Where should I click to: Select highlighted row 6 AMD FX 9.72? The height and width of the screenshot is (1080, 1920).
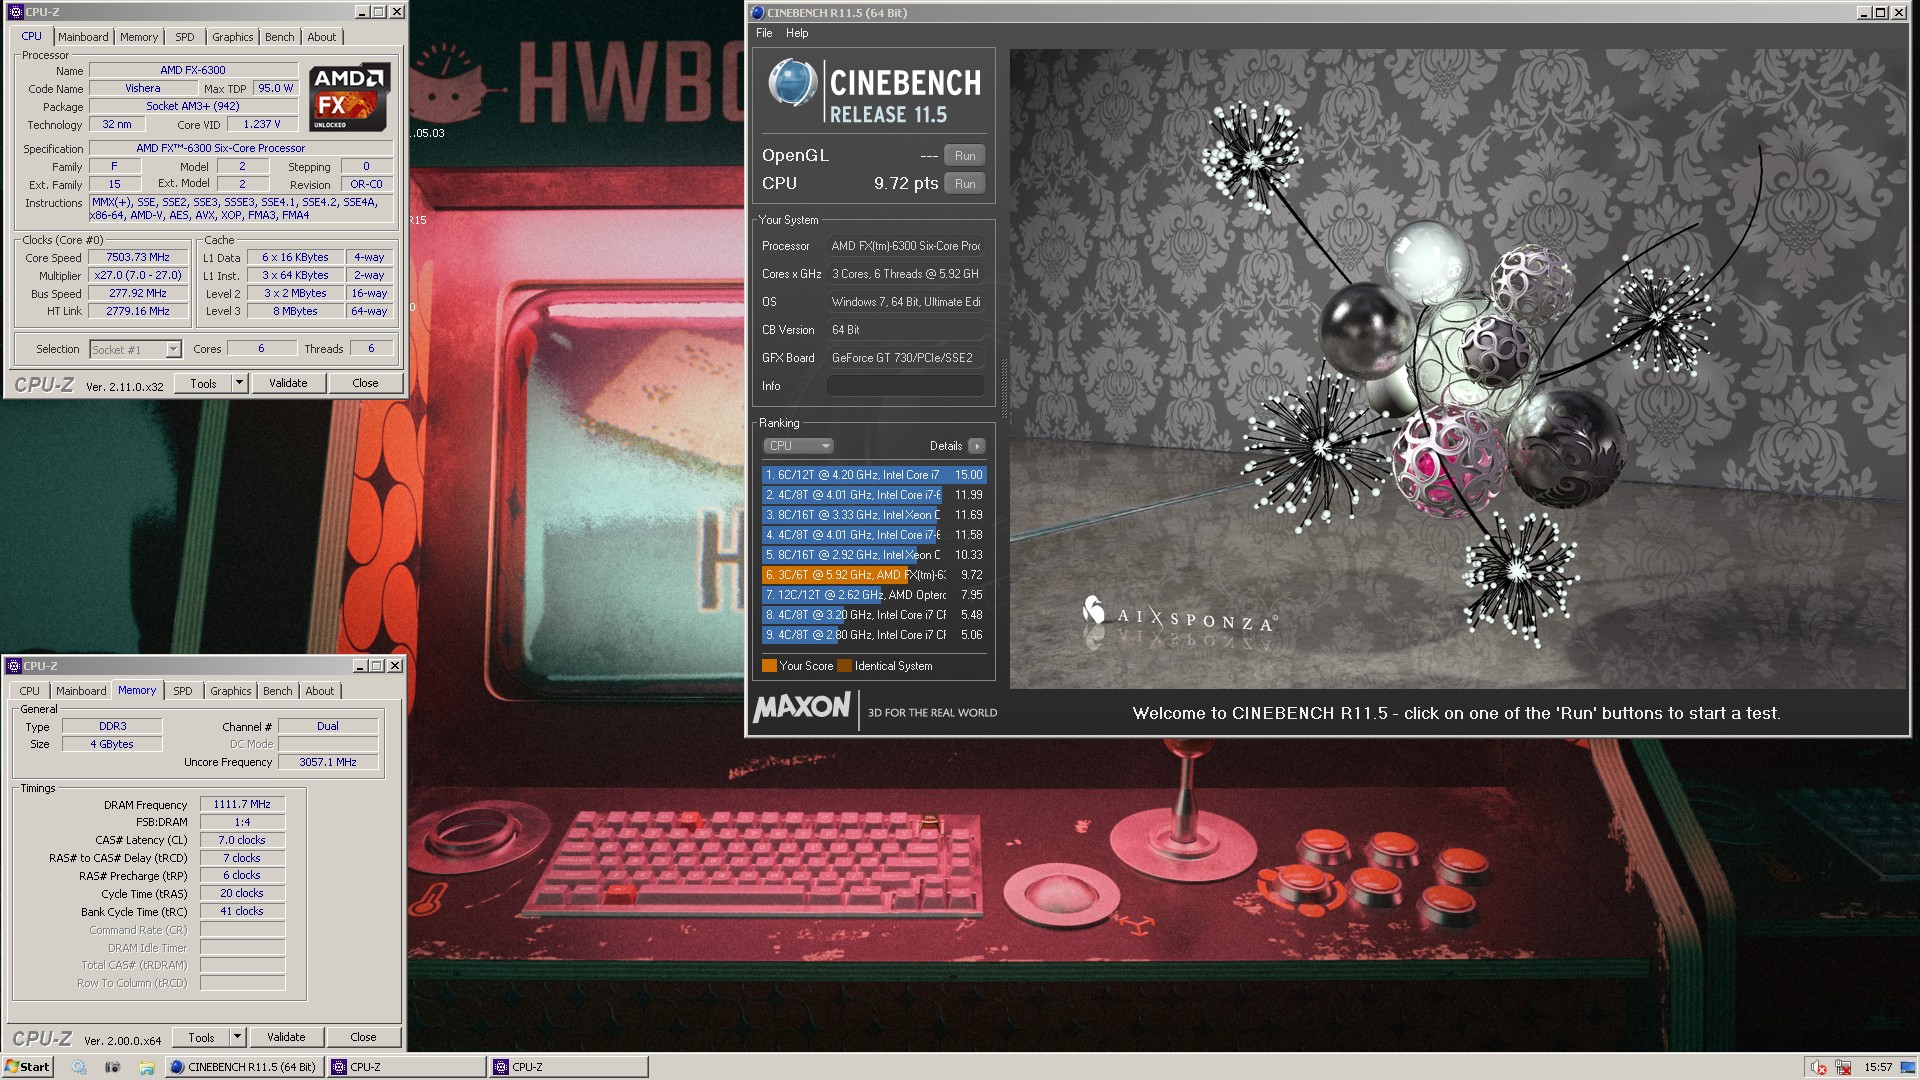[x=874, y=575]
